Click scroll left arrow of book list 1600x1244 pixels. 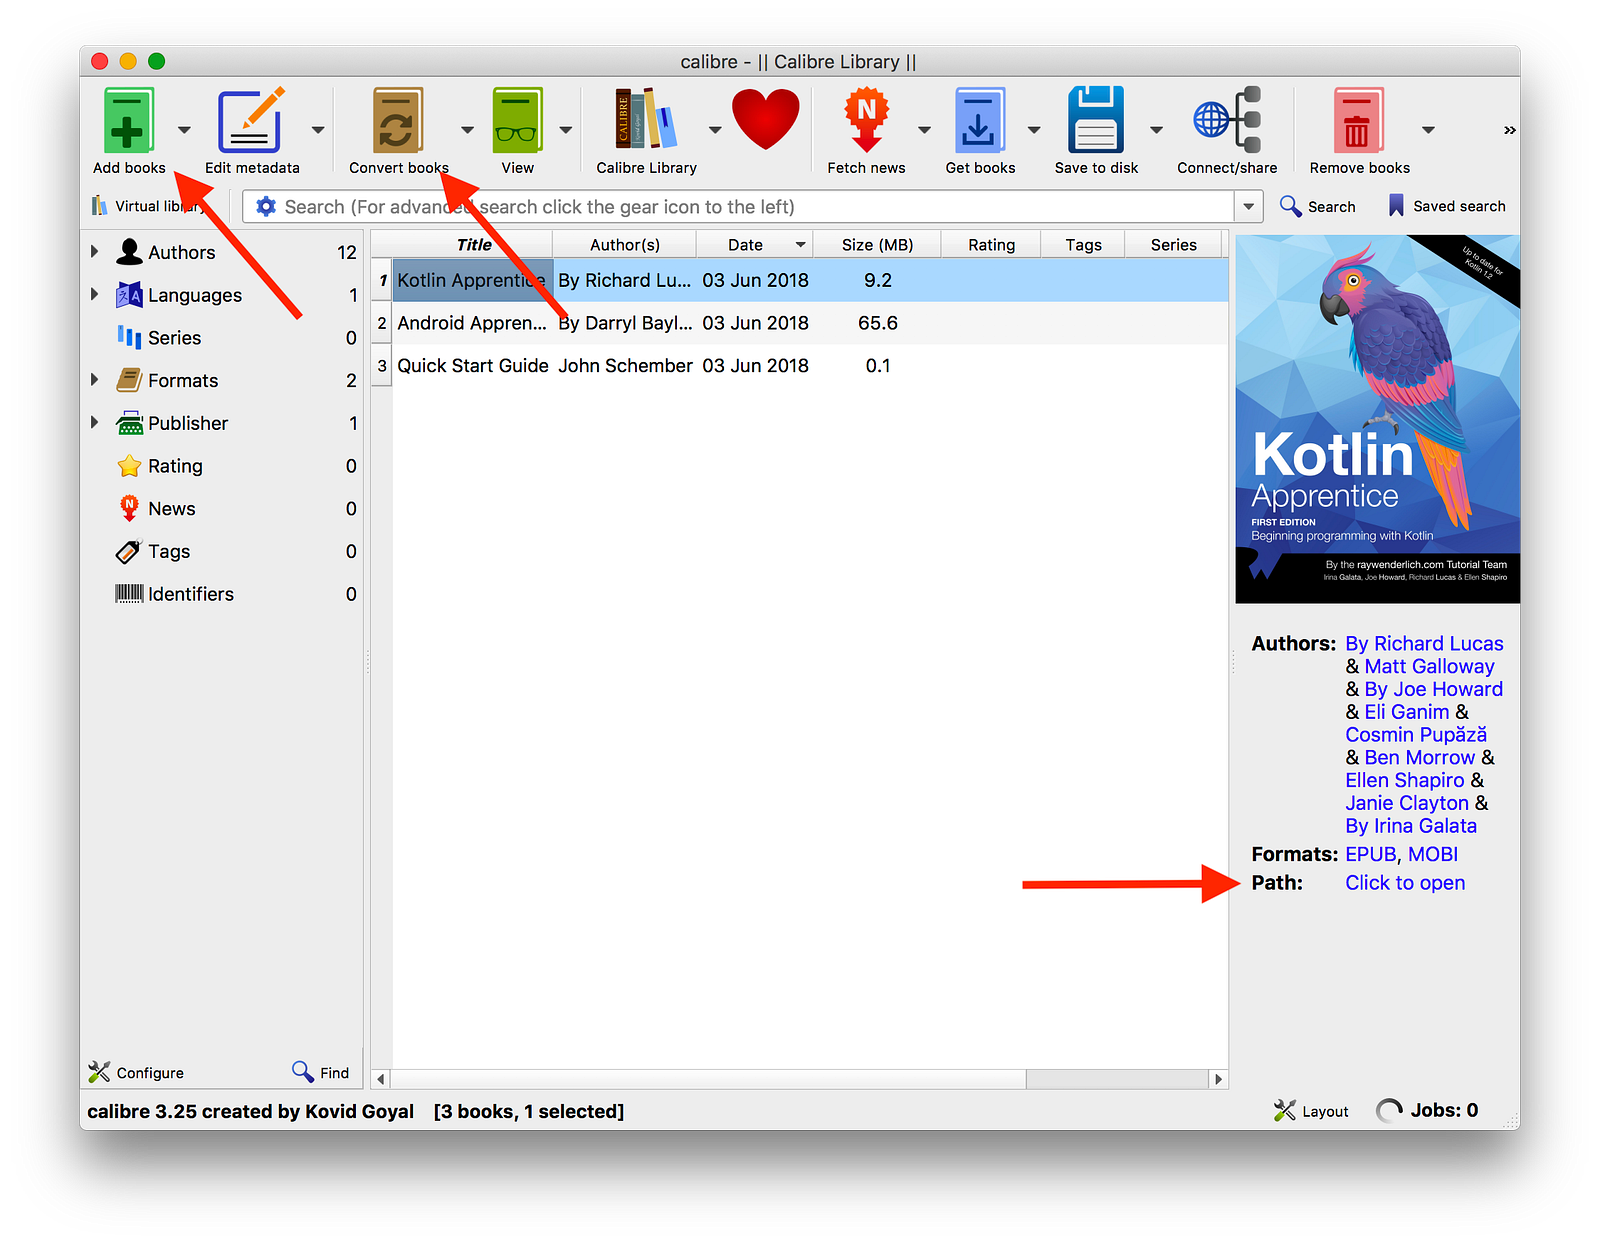pyautogui.click(x=381, y=1079)
